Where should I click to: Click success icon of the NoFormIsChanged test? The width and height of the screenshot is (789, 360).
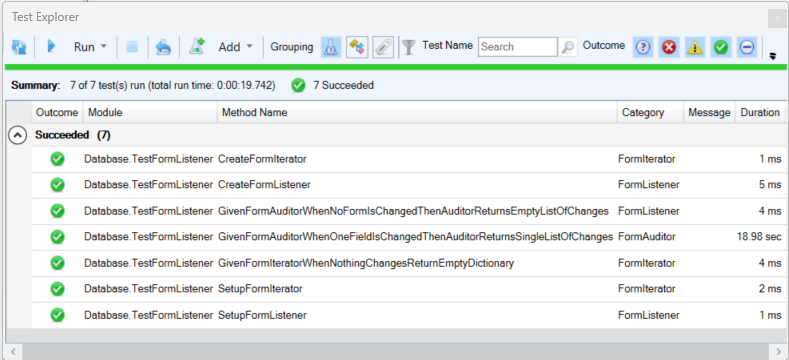coord(57,211)
